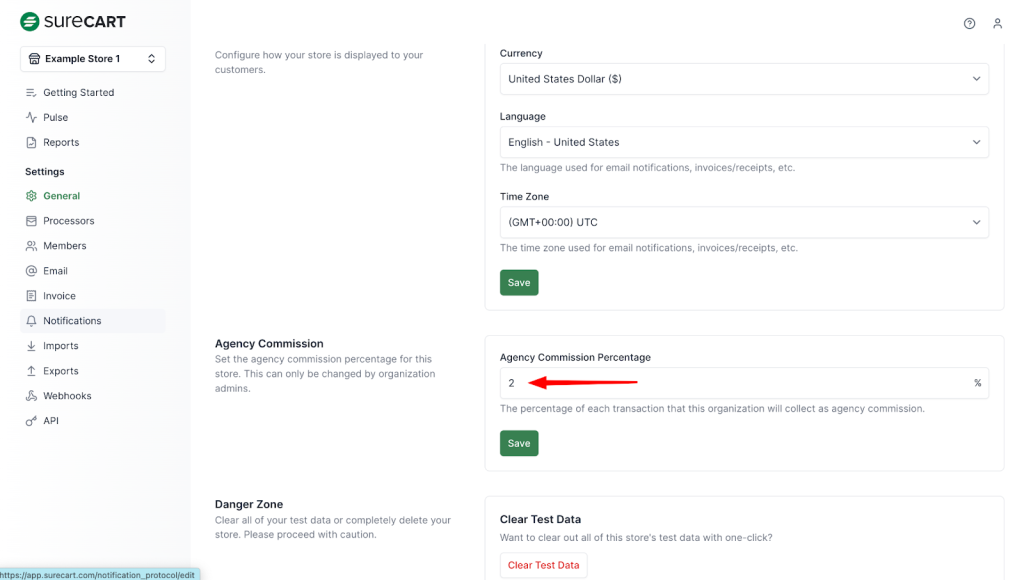The width and height of the screenshot is (1024, 580).
Task: Save the Agency Commission percentage
Action: (519, 443)
